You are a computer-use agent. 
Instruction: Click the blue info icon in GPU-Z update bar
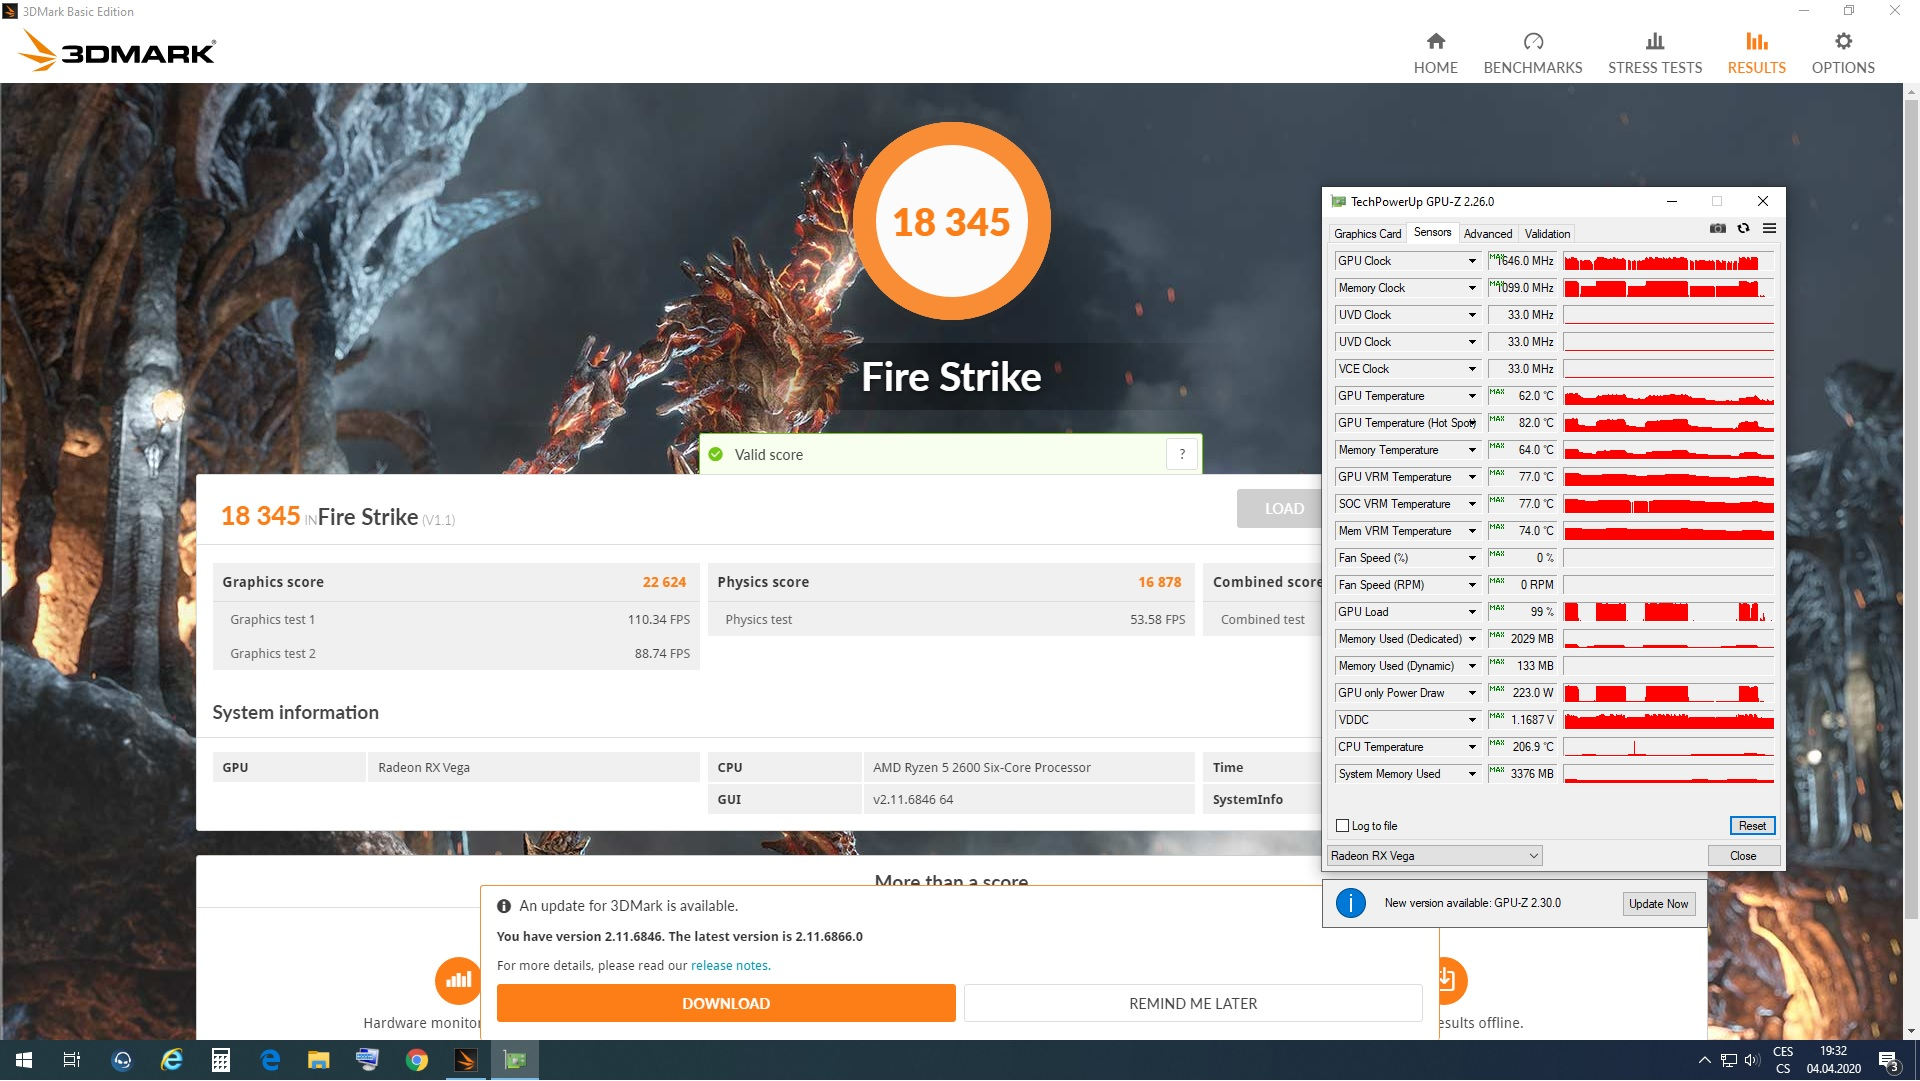pos(1350,903)
